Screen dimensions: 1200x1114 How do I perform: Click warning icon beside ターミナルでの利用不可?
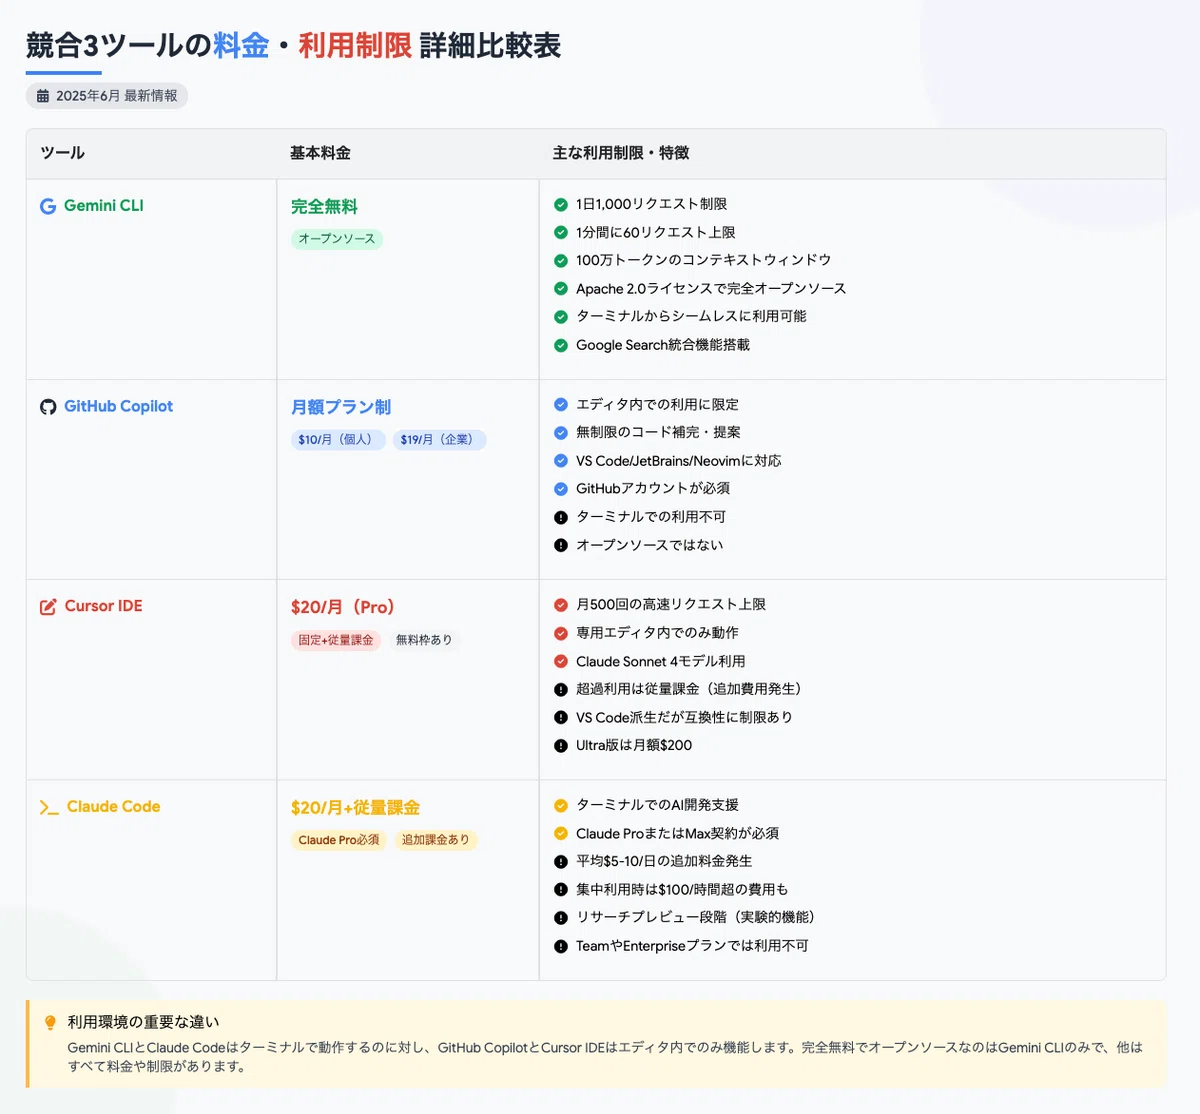click(561, 517)
